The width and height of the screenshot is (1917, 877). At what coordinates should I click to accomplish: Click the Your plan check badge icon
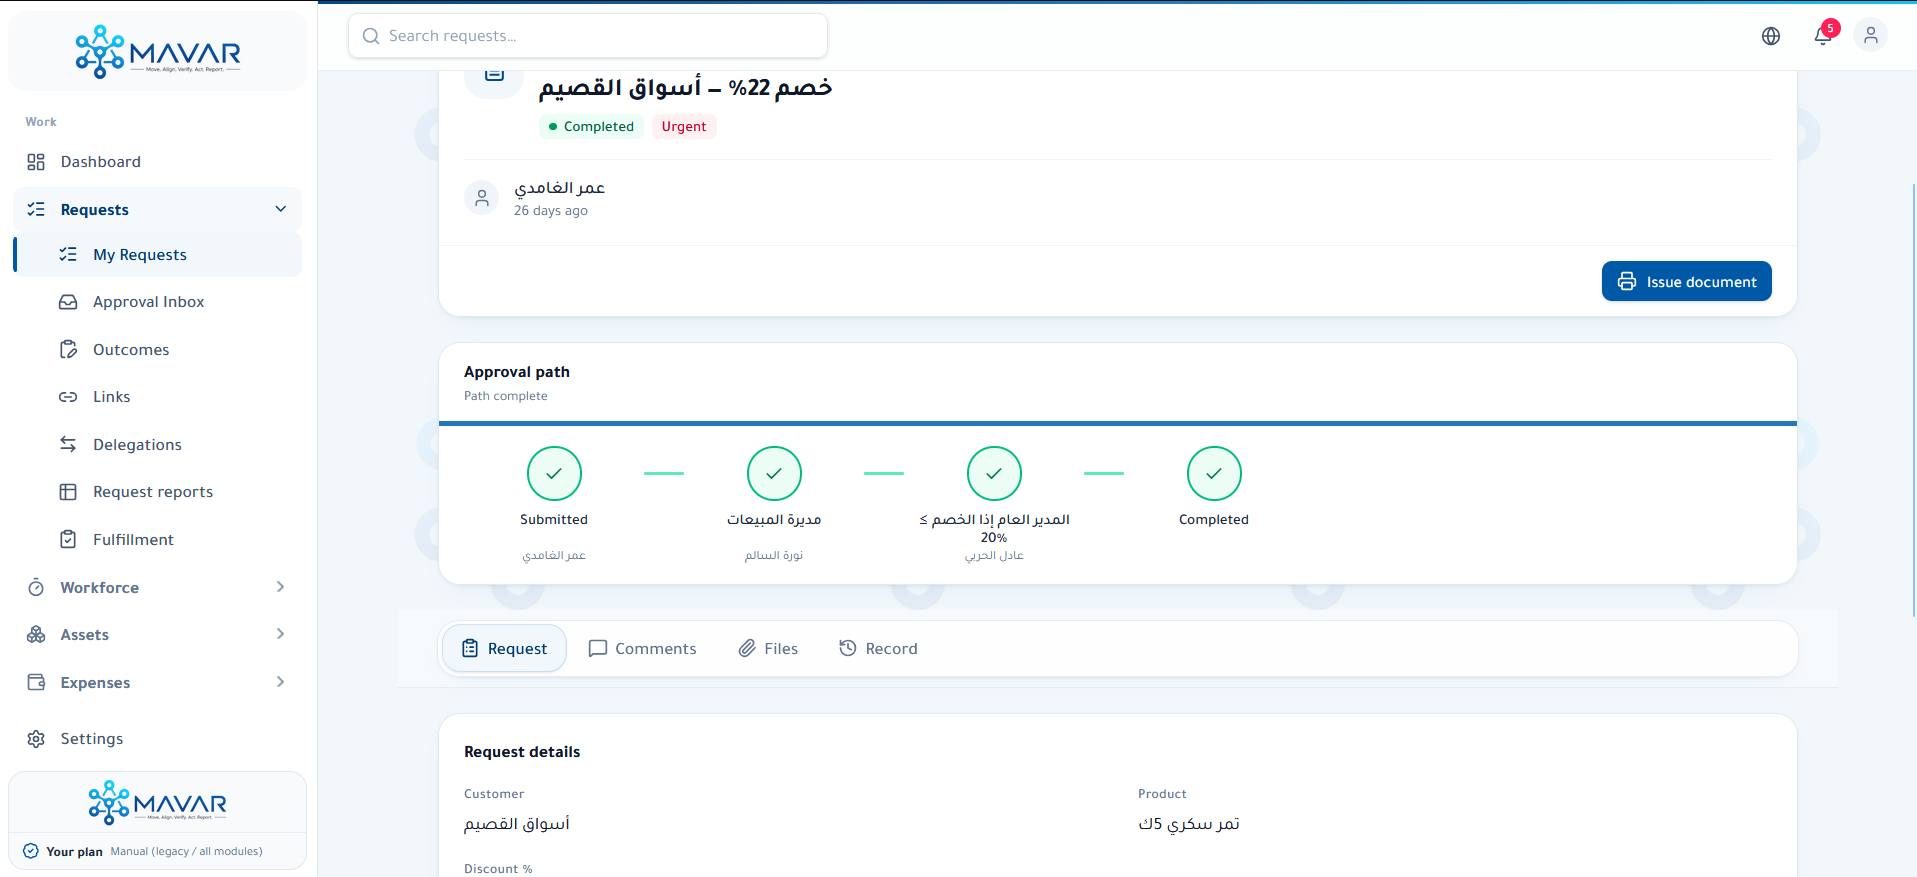tap(31, 851)
